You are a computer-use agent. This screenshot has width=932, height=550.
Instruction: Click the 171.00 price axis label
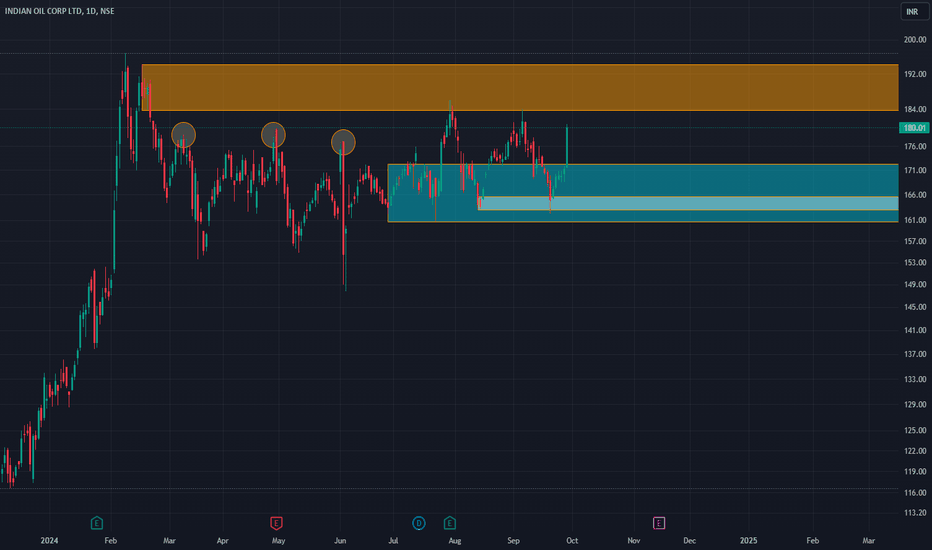(915, 171)
